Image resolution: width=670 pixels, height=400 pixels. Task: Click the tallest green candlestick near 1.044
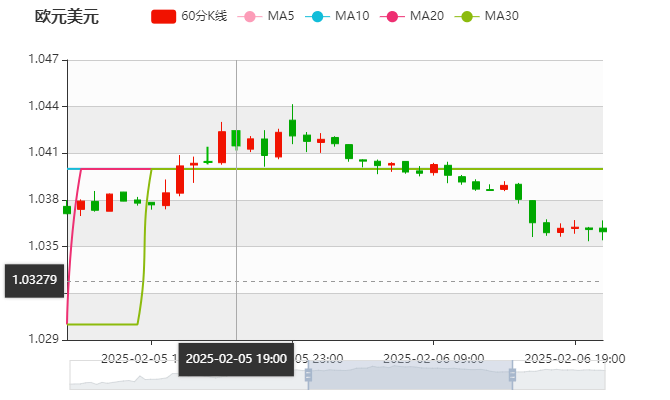[292, 126]
